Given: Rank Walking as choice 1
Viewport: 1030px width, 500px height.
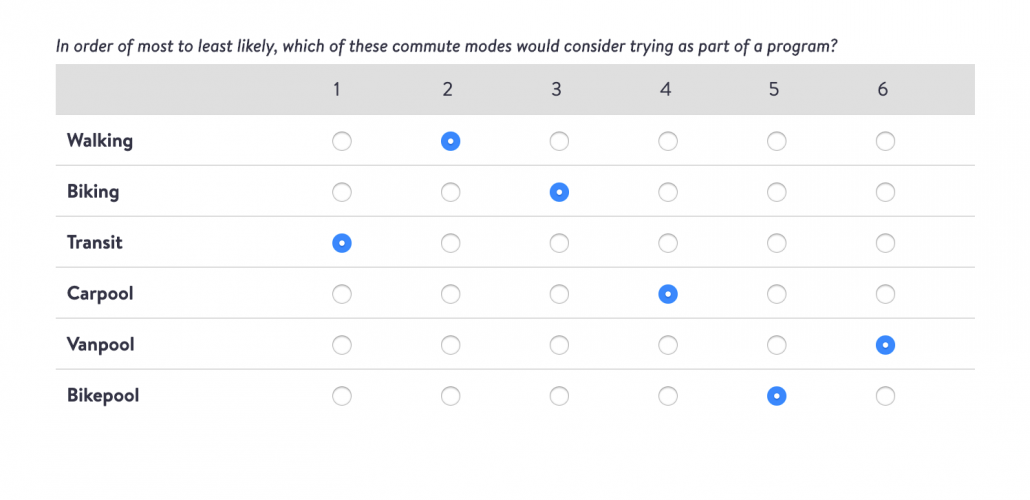Looking at the screenshot, I should pos(342,141).
